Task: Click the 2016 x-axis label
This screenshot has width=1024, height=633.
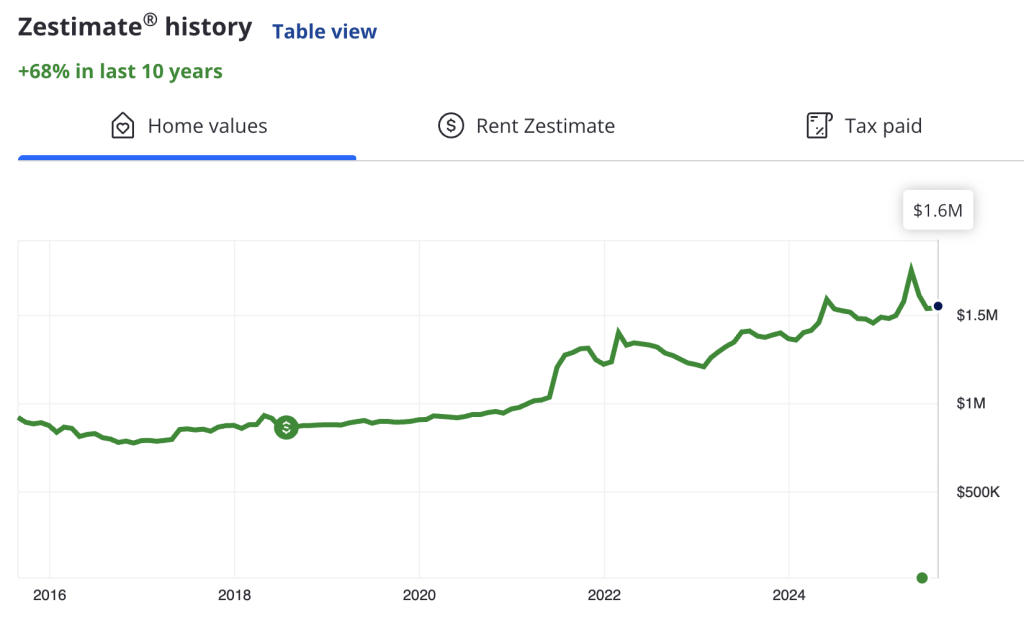Action: click(x=49, y=596)
